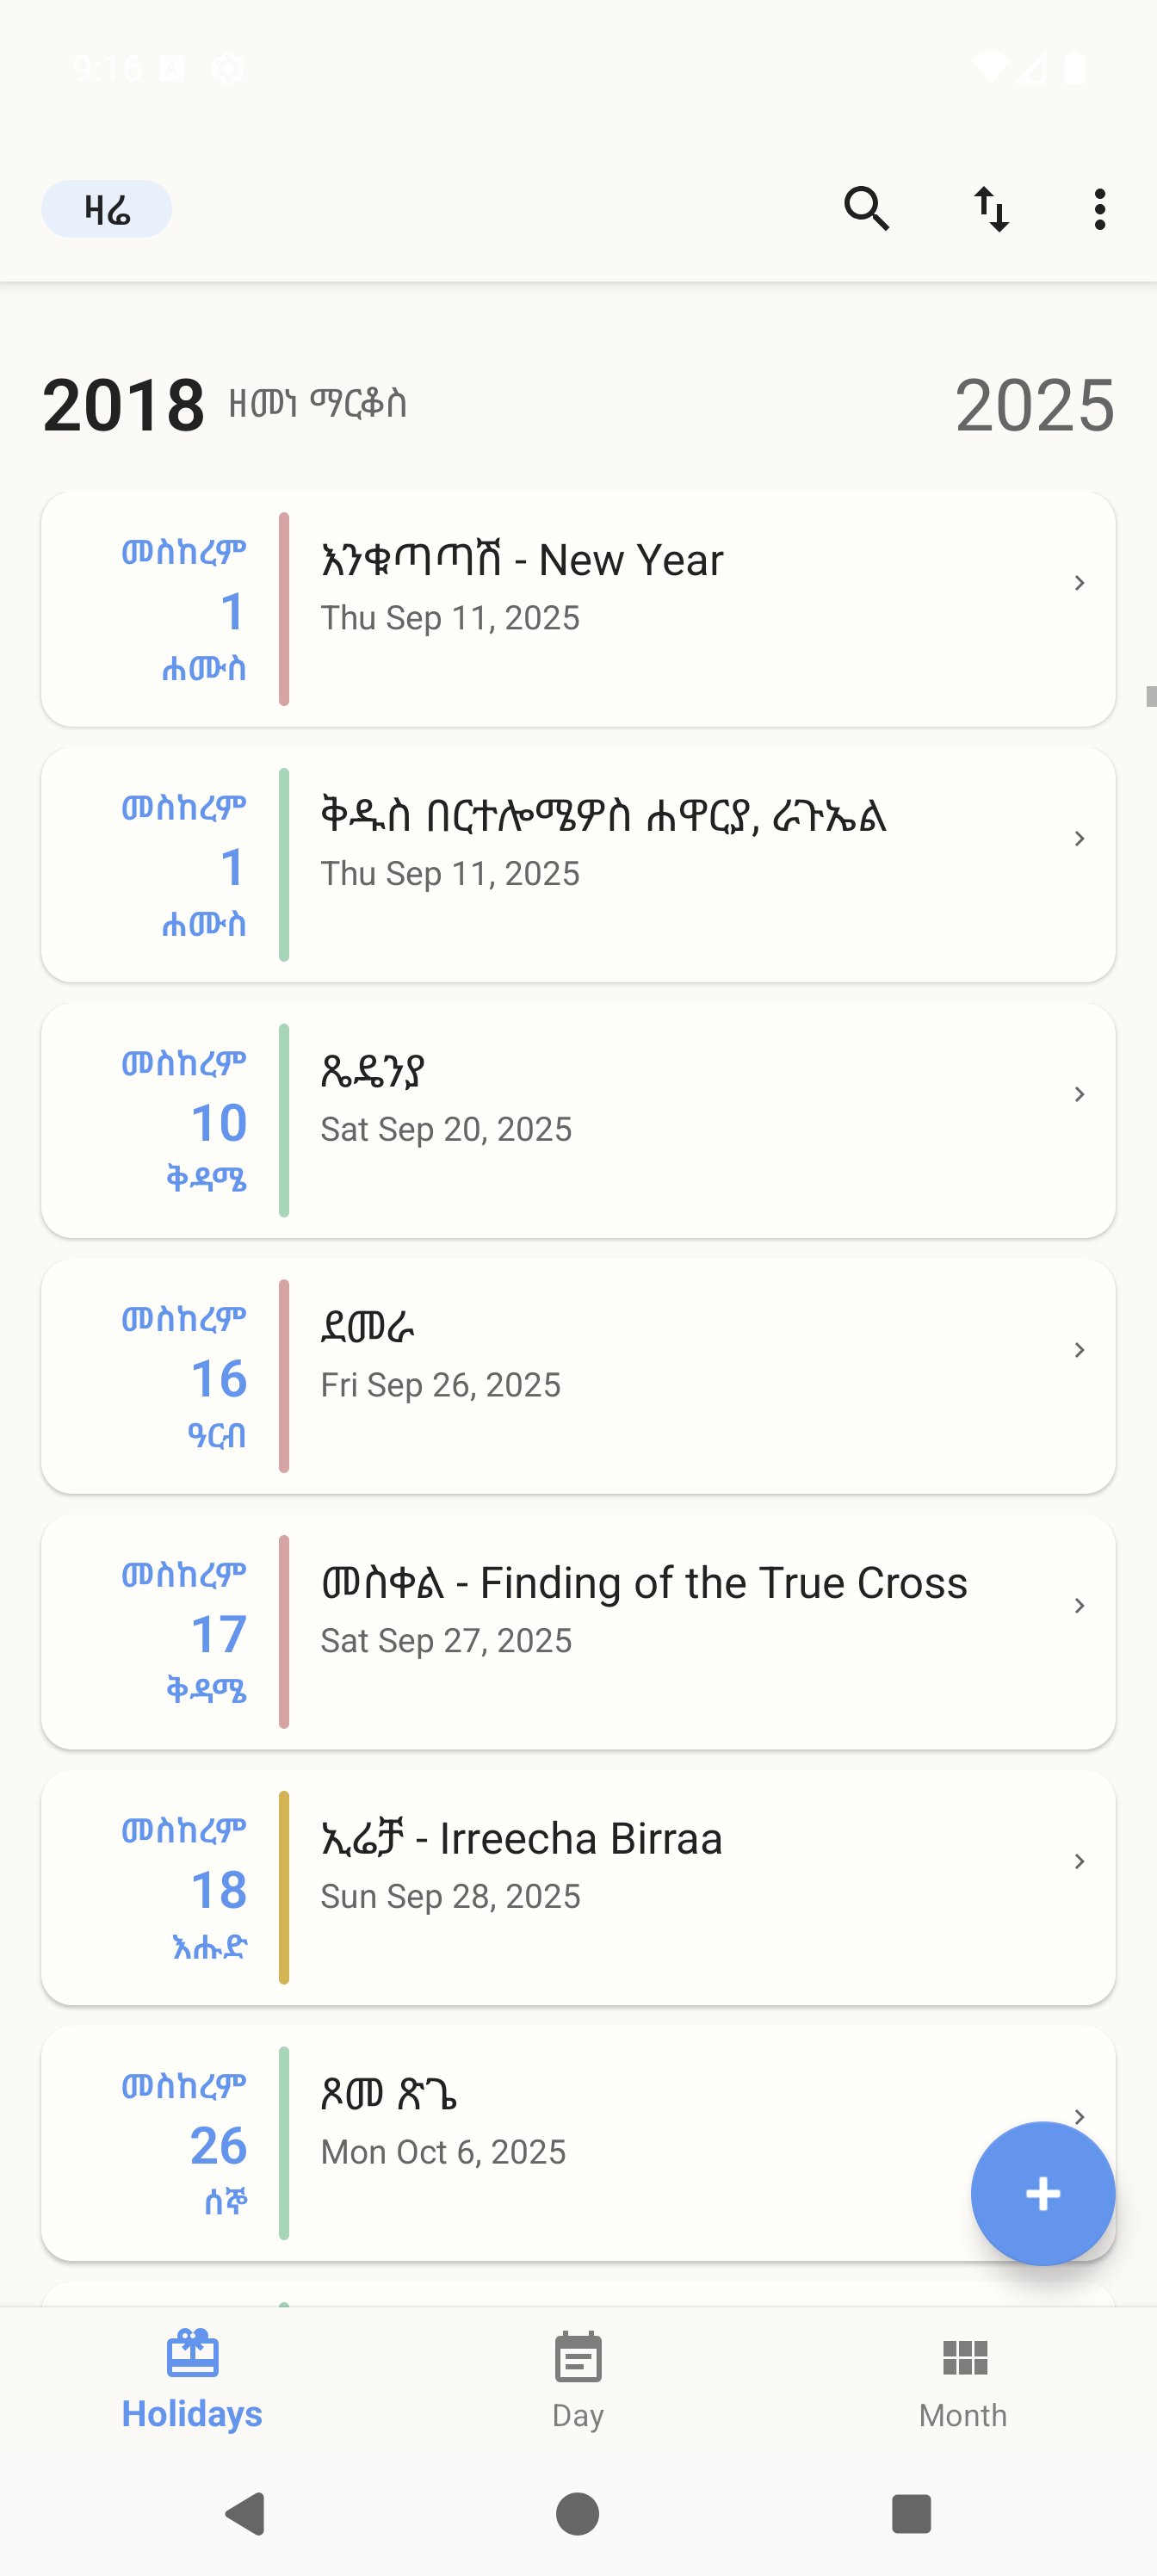Open the three-dot overflow menu

click(1099, 209)
